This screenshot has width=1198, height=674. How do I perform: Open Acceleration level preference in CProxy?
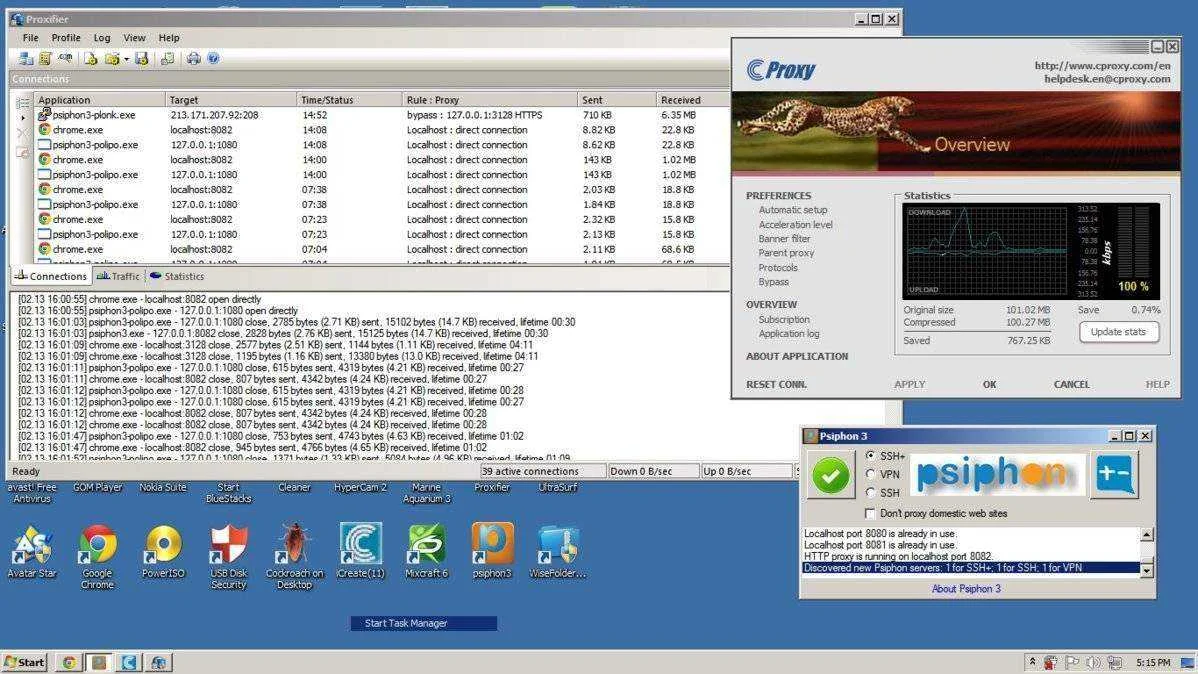[795, 225]
